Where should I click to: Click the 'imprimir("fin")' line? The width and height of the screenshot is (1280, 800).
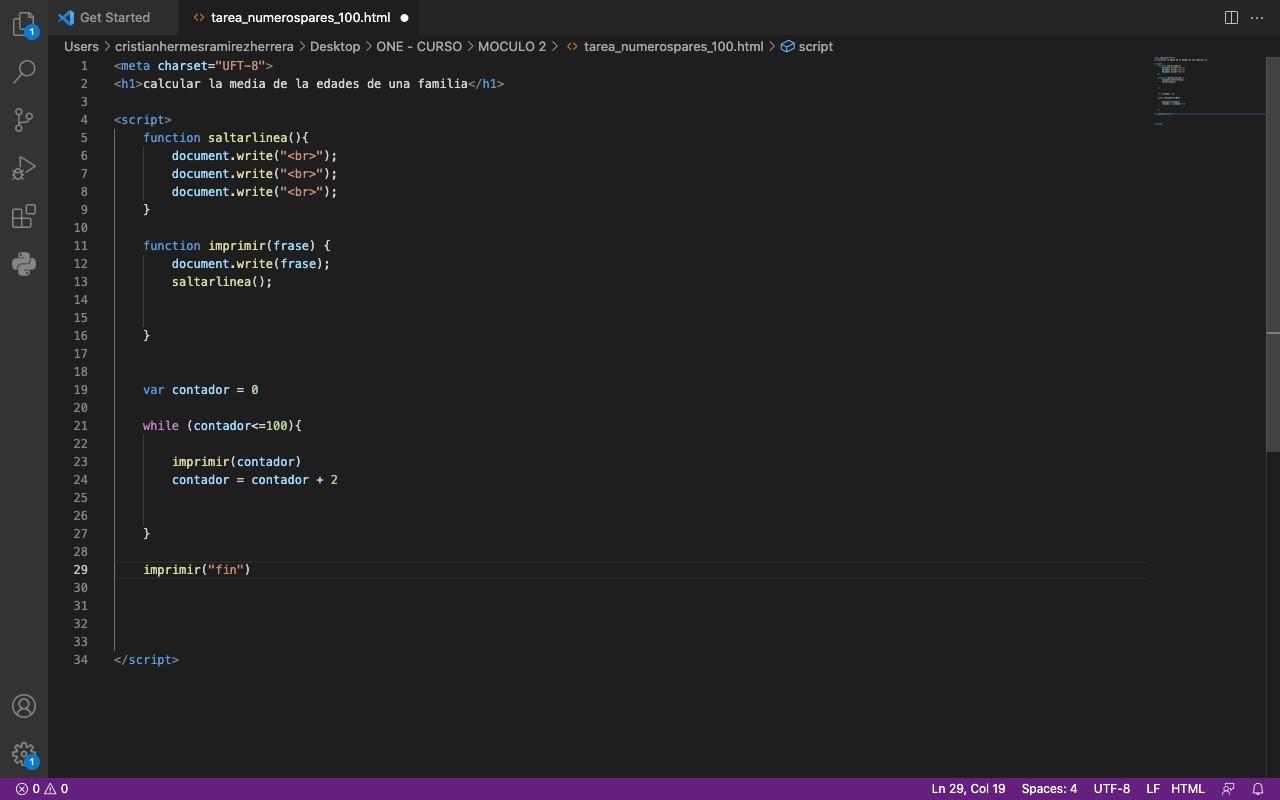[197, 570]
